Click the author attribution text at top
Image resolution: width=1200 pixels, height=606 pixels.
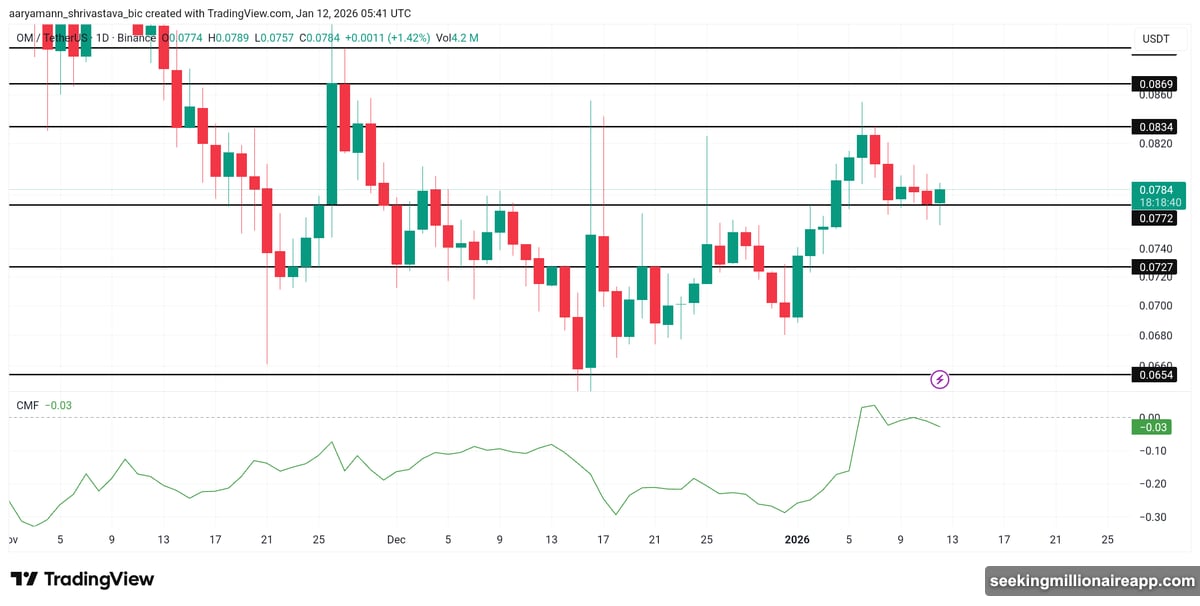tap(210, 13)
